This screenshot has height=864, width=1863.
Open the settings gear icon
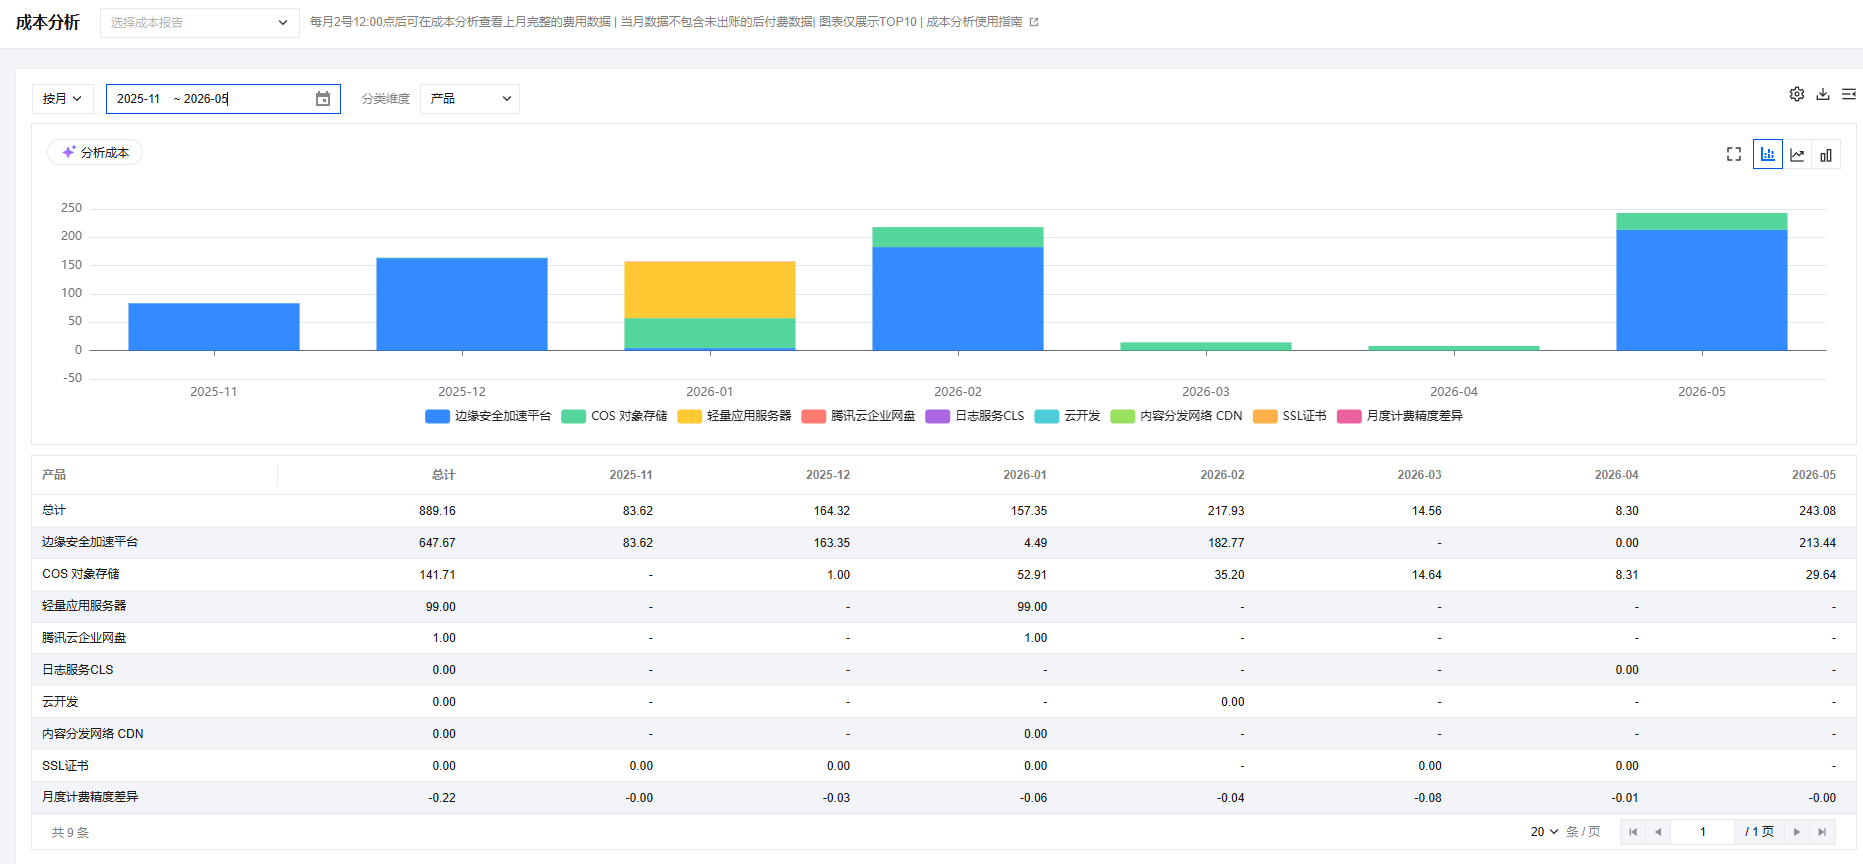click(x=1797, y=94)
